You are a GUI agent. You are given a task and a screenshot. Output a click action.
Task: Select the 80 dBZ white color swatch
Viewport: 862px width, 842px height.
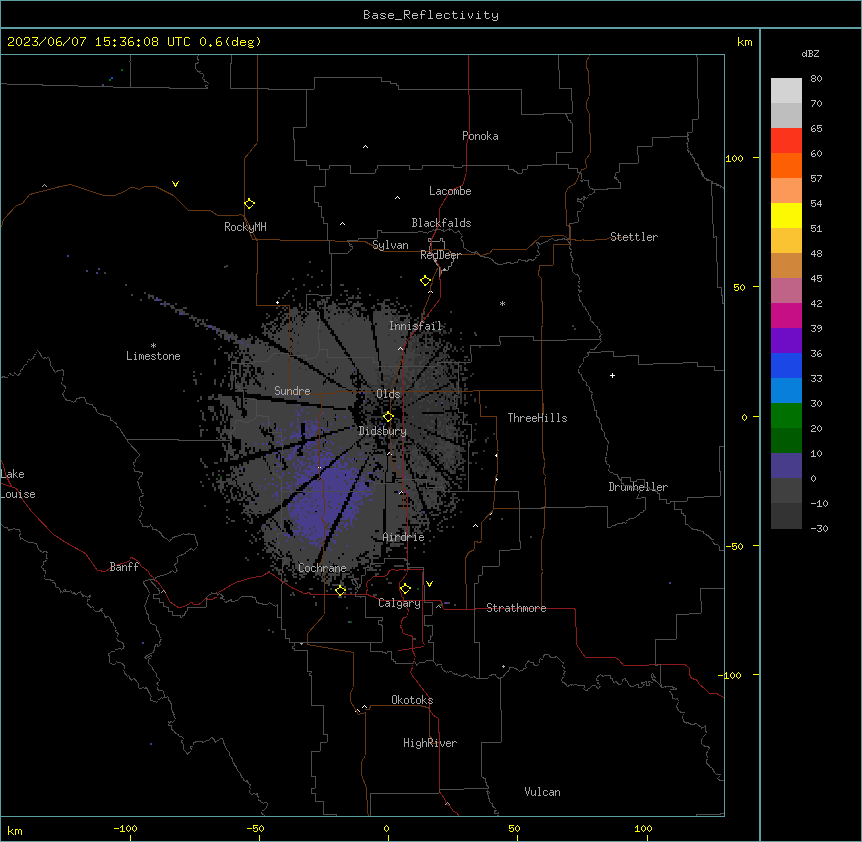coord(786,91)
